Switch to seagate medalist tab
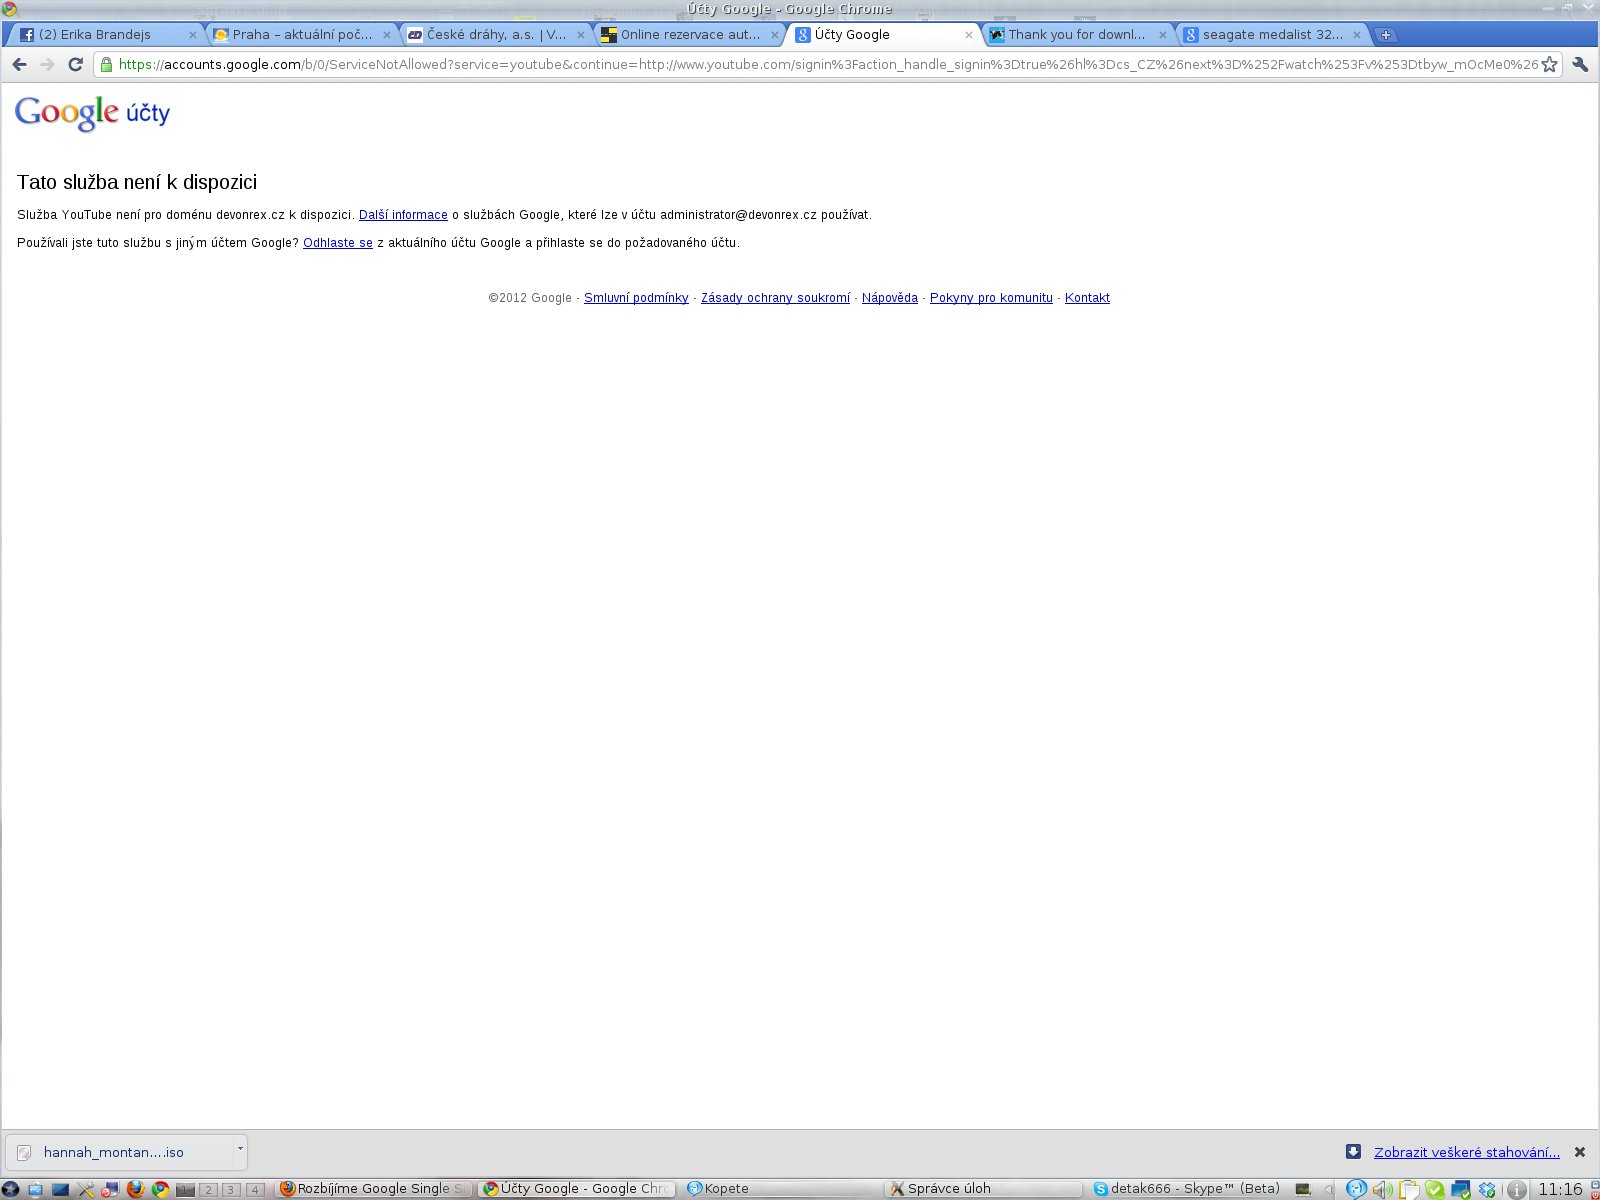This screenshot has width=1600, height=1200. (1271, 35)
